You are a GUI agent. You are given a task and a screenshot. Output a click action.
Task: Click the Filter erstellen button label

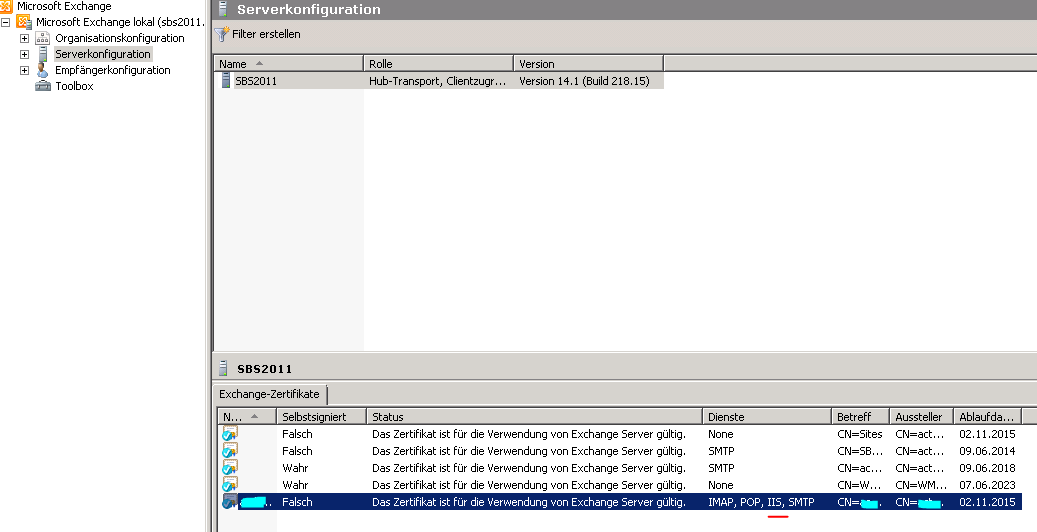tap(266, 34)
